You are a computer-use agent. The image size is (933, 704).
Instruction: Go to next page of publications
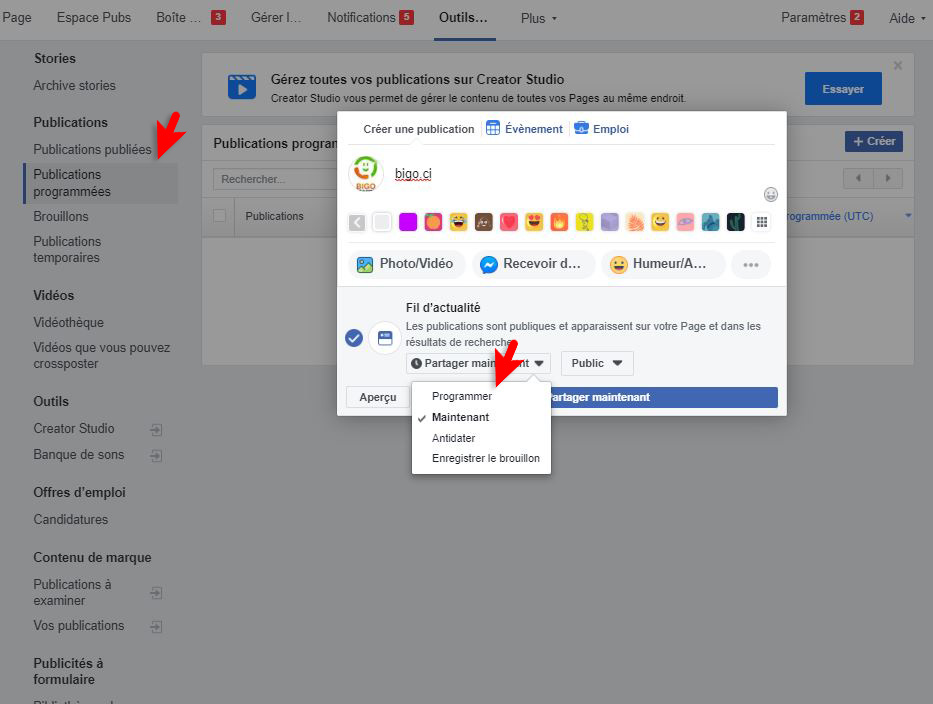click(x=888, y=178)
